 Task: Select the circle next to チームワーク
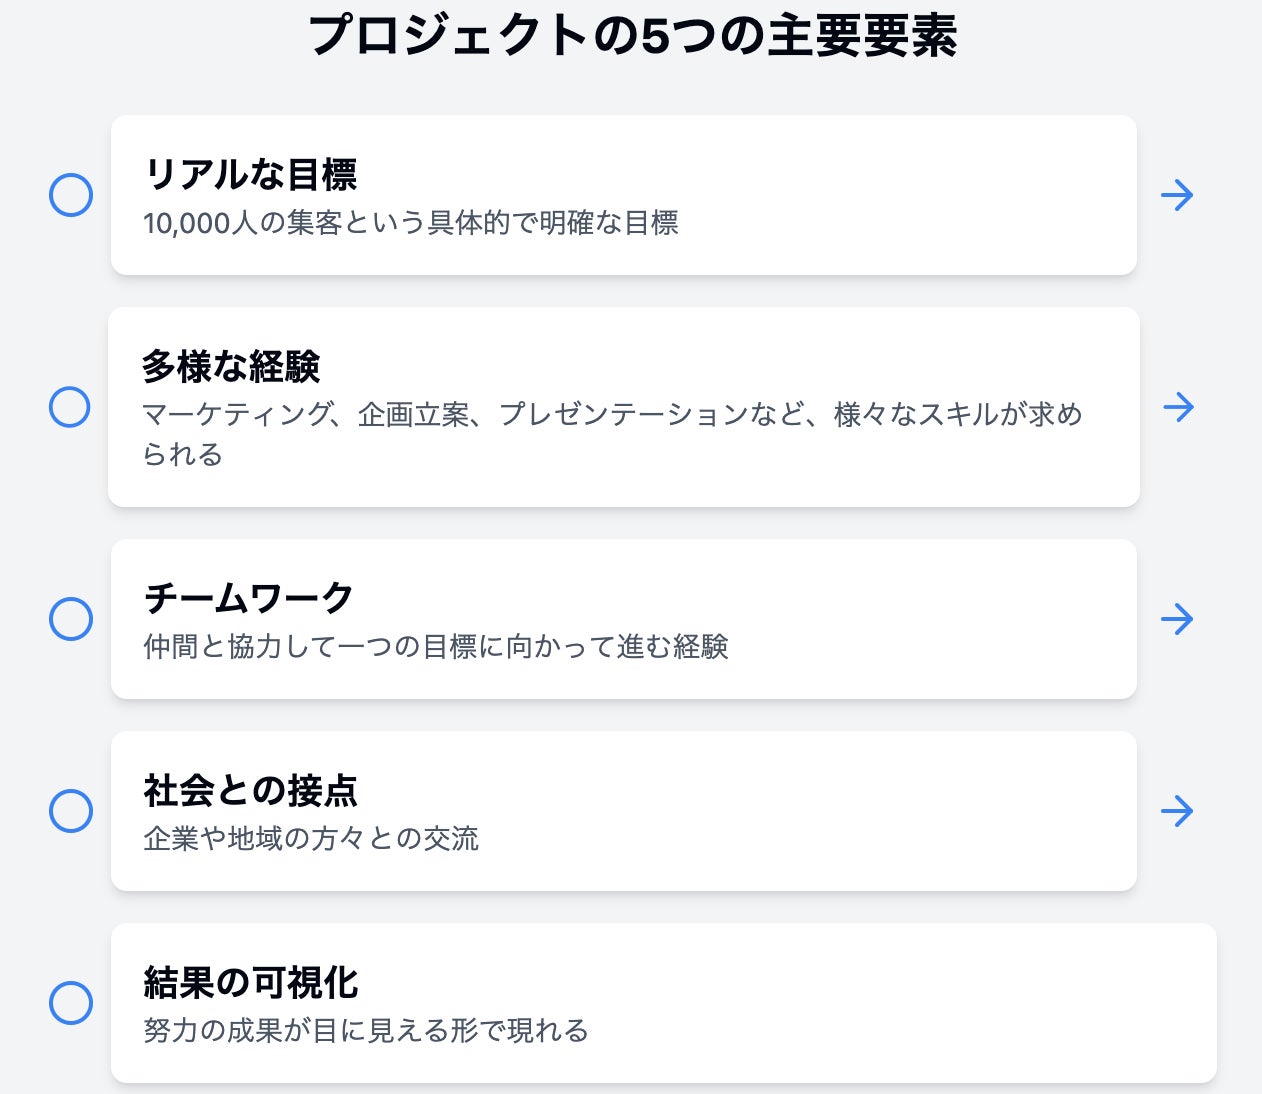tap(71, 619)
